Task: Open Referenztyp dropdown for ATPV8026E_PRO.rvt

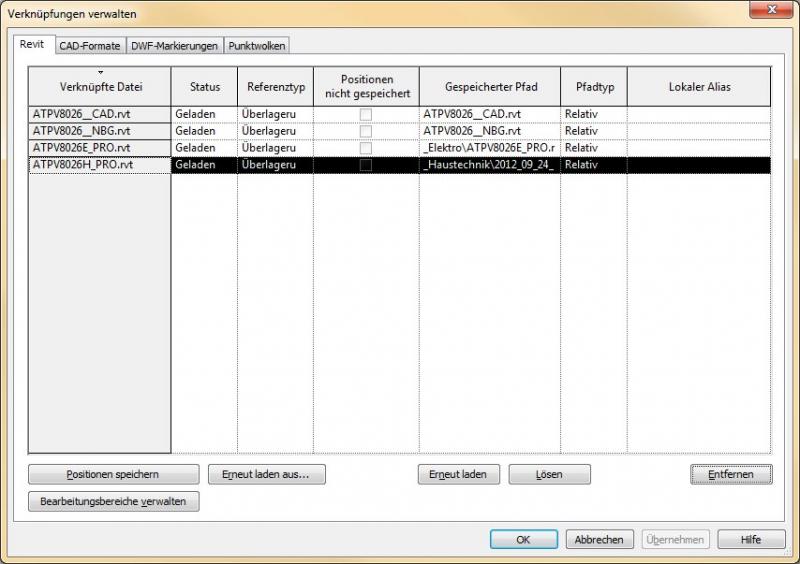Action: pyautogui.click(x=274, y=148)
